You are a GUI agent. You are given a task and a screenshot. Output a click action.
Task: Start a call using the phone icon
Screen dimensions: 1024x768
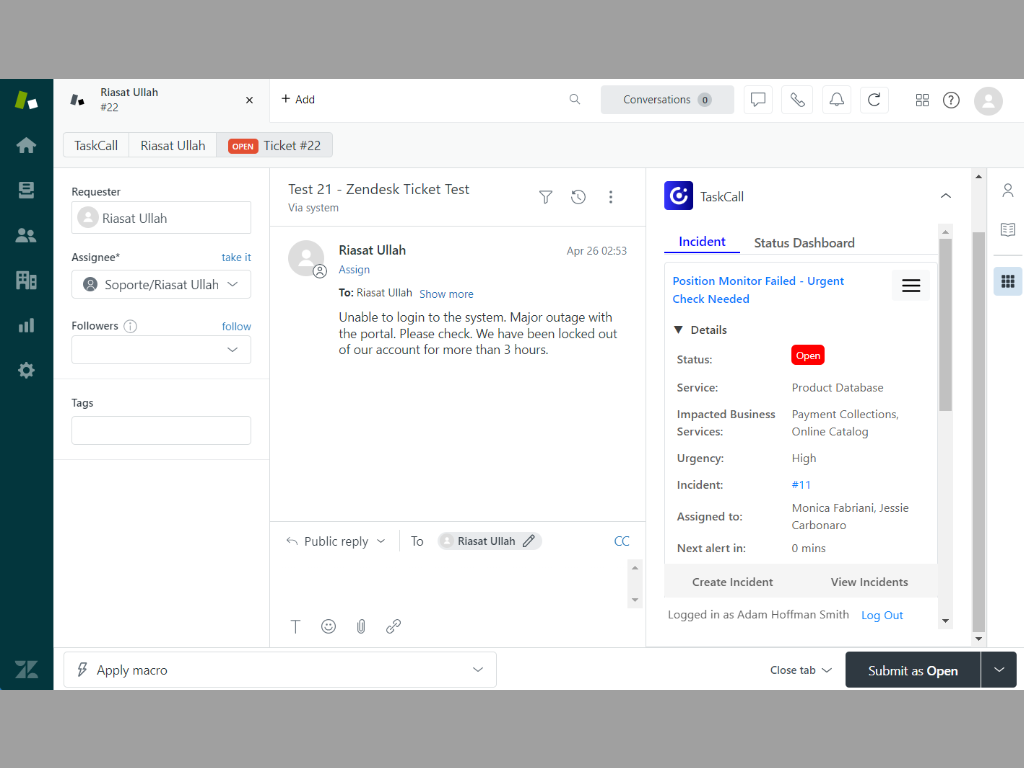click(x=796, y=100)
